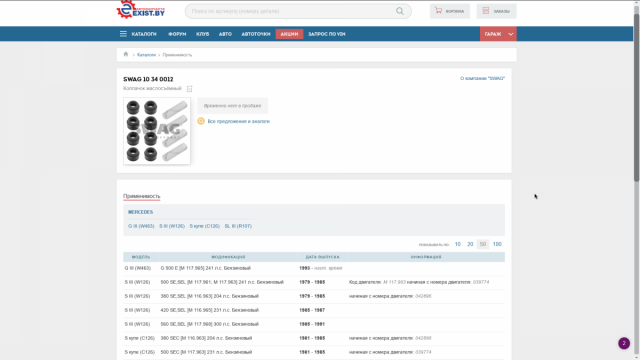Viewport: 640px width, 360px height.
Task: Select the G 500 E 241 л.с. row
Action: [314, 268]
